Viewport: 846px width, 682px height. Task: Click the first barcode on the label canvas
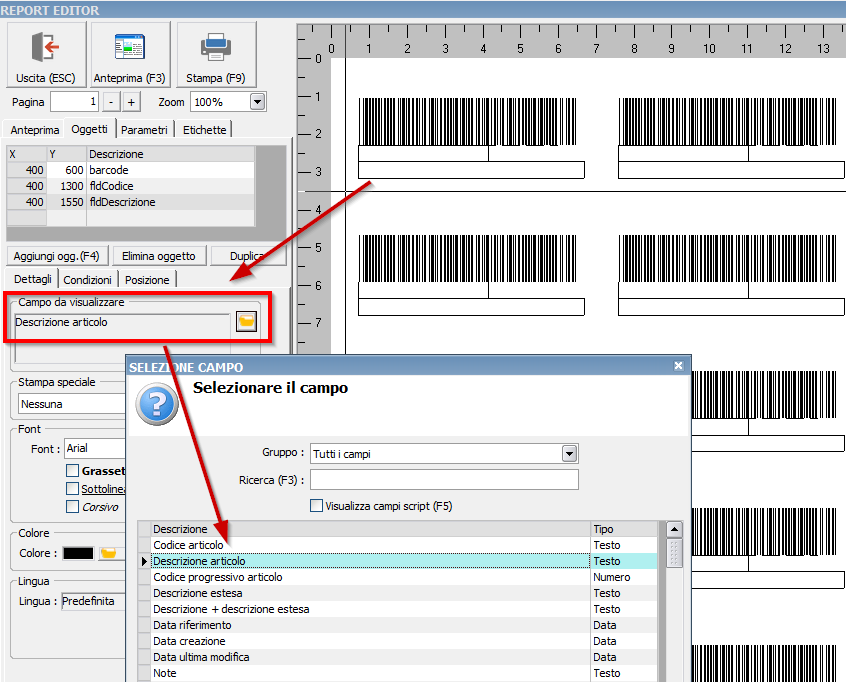467,121
